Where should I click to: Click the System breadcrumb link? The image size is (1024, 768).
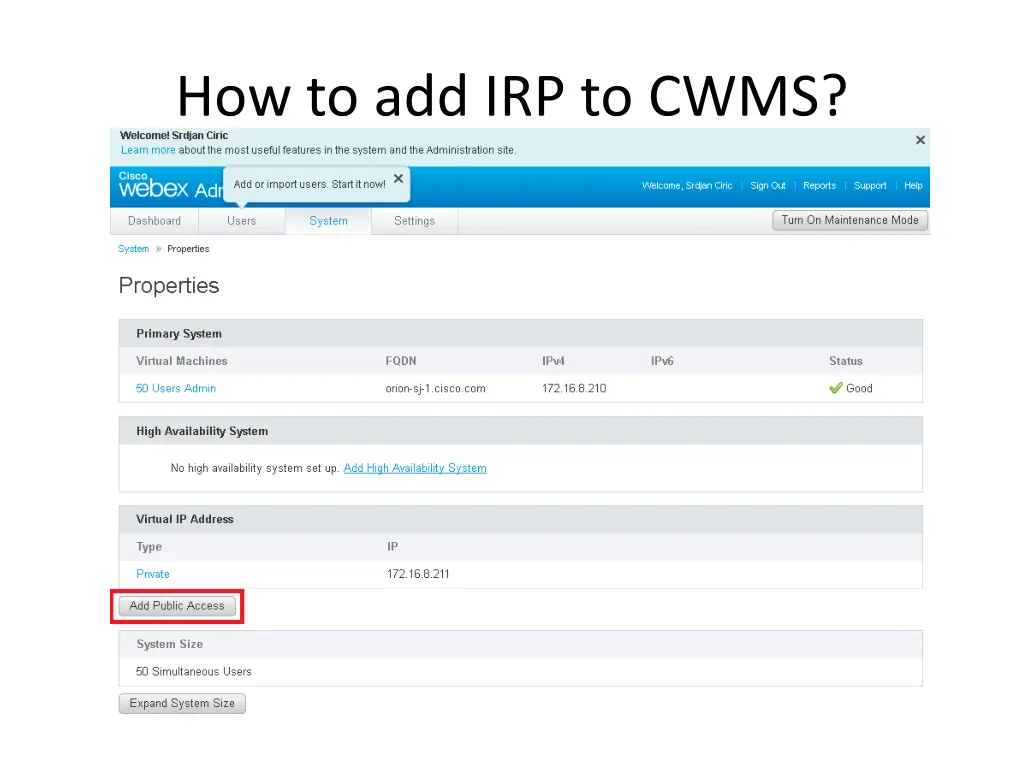[133, 249]
